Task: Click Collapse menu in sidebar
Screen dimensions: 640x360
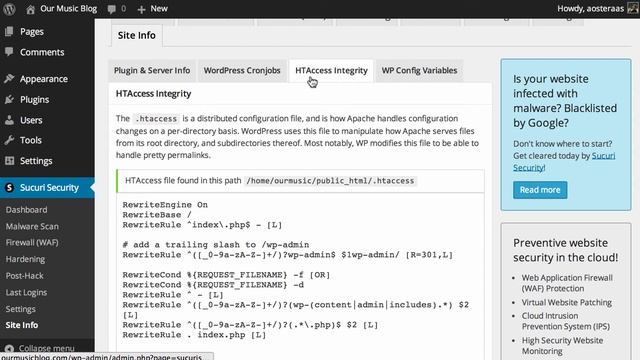Action: 47,349
